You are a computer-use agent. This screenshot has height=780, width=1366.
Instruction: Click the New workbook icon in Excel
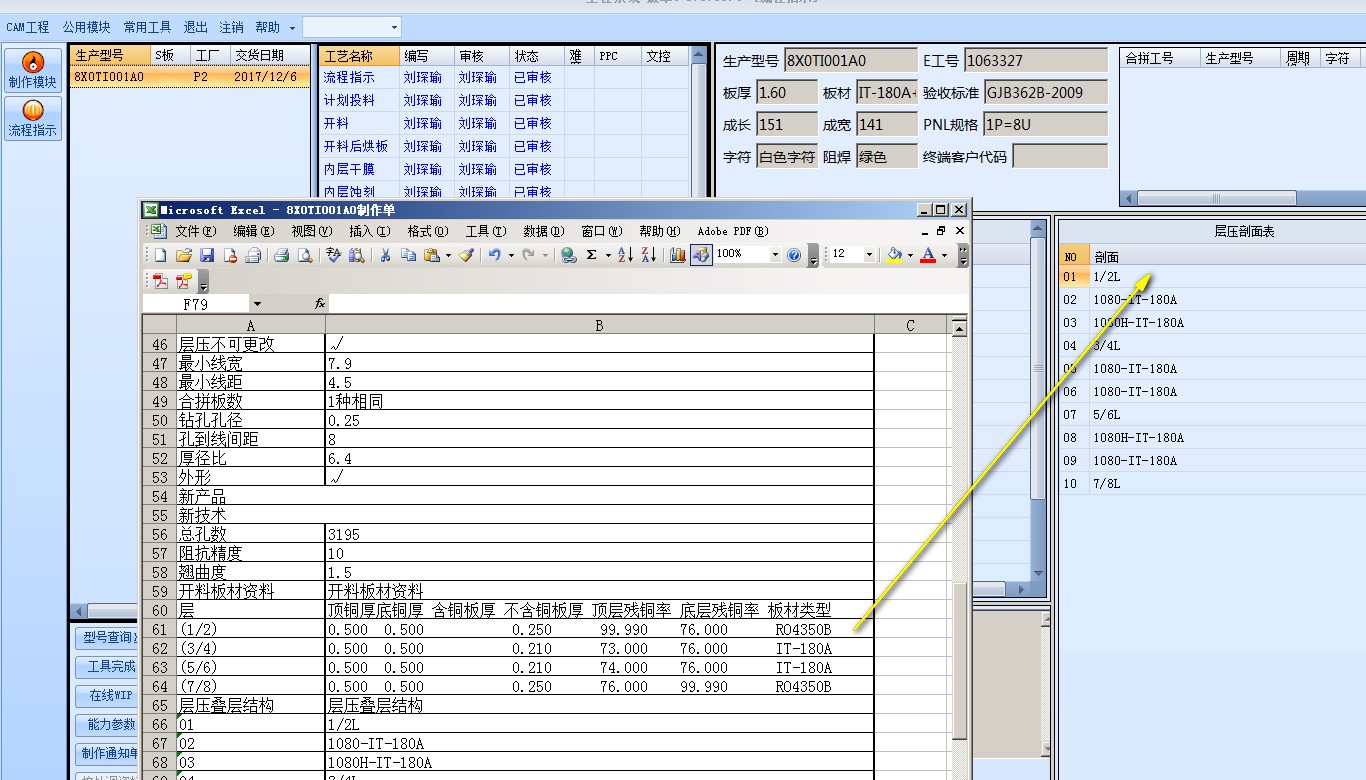160,255
